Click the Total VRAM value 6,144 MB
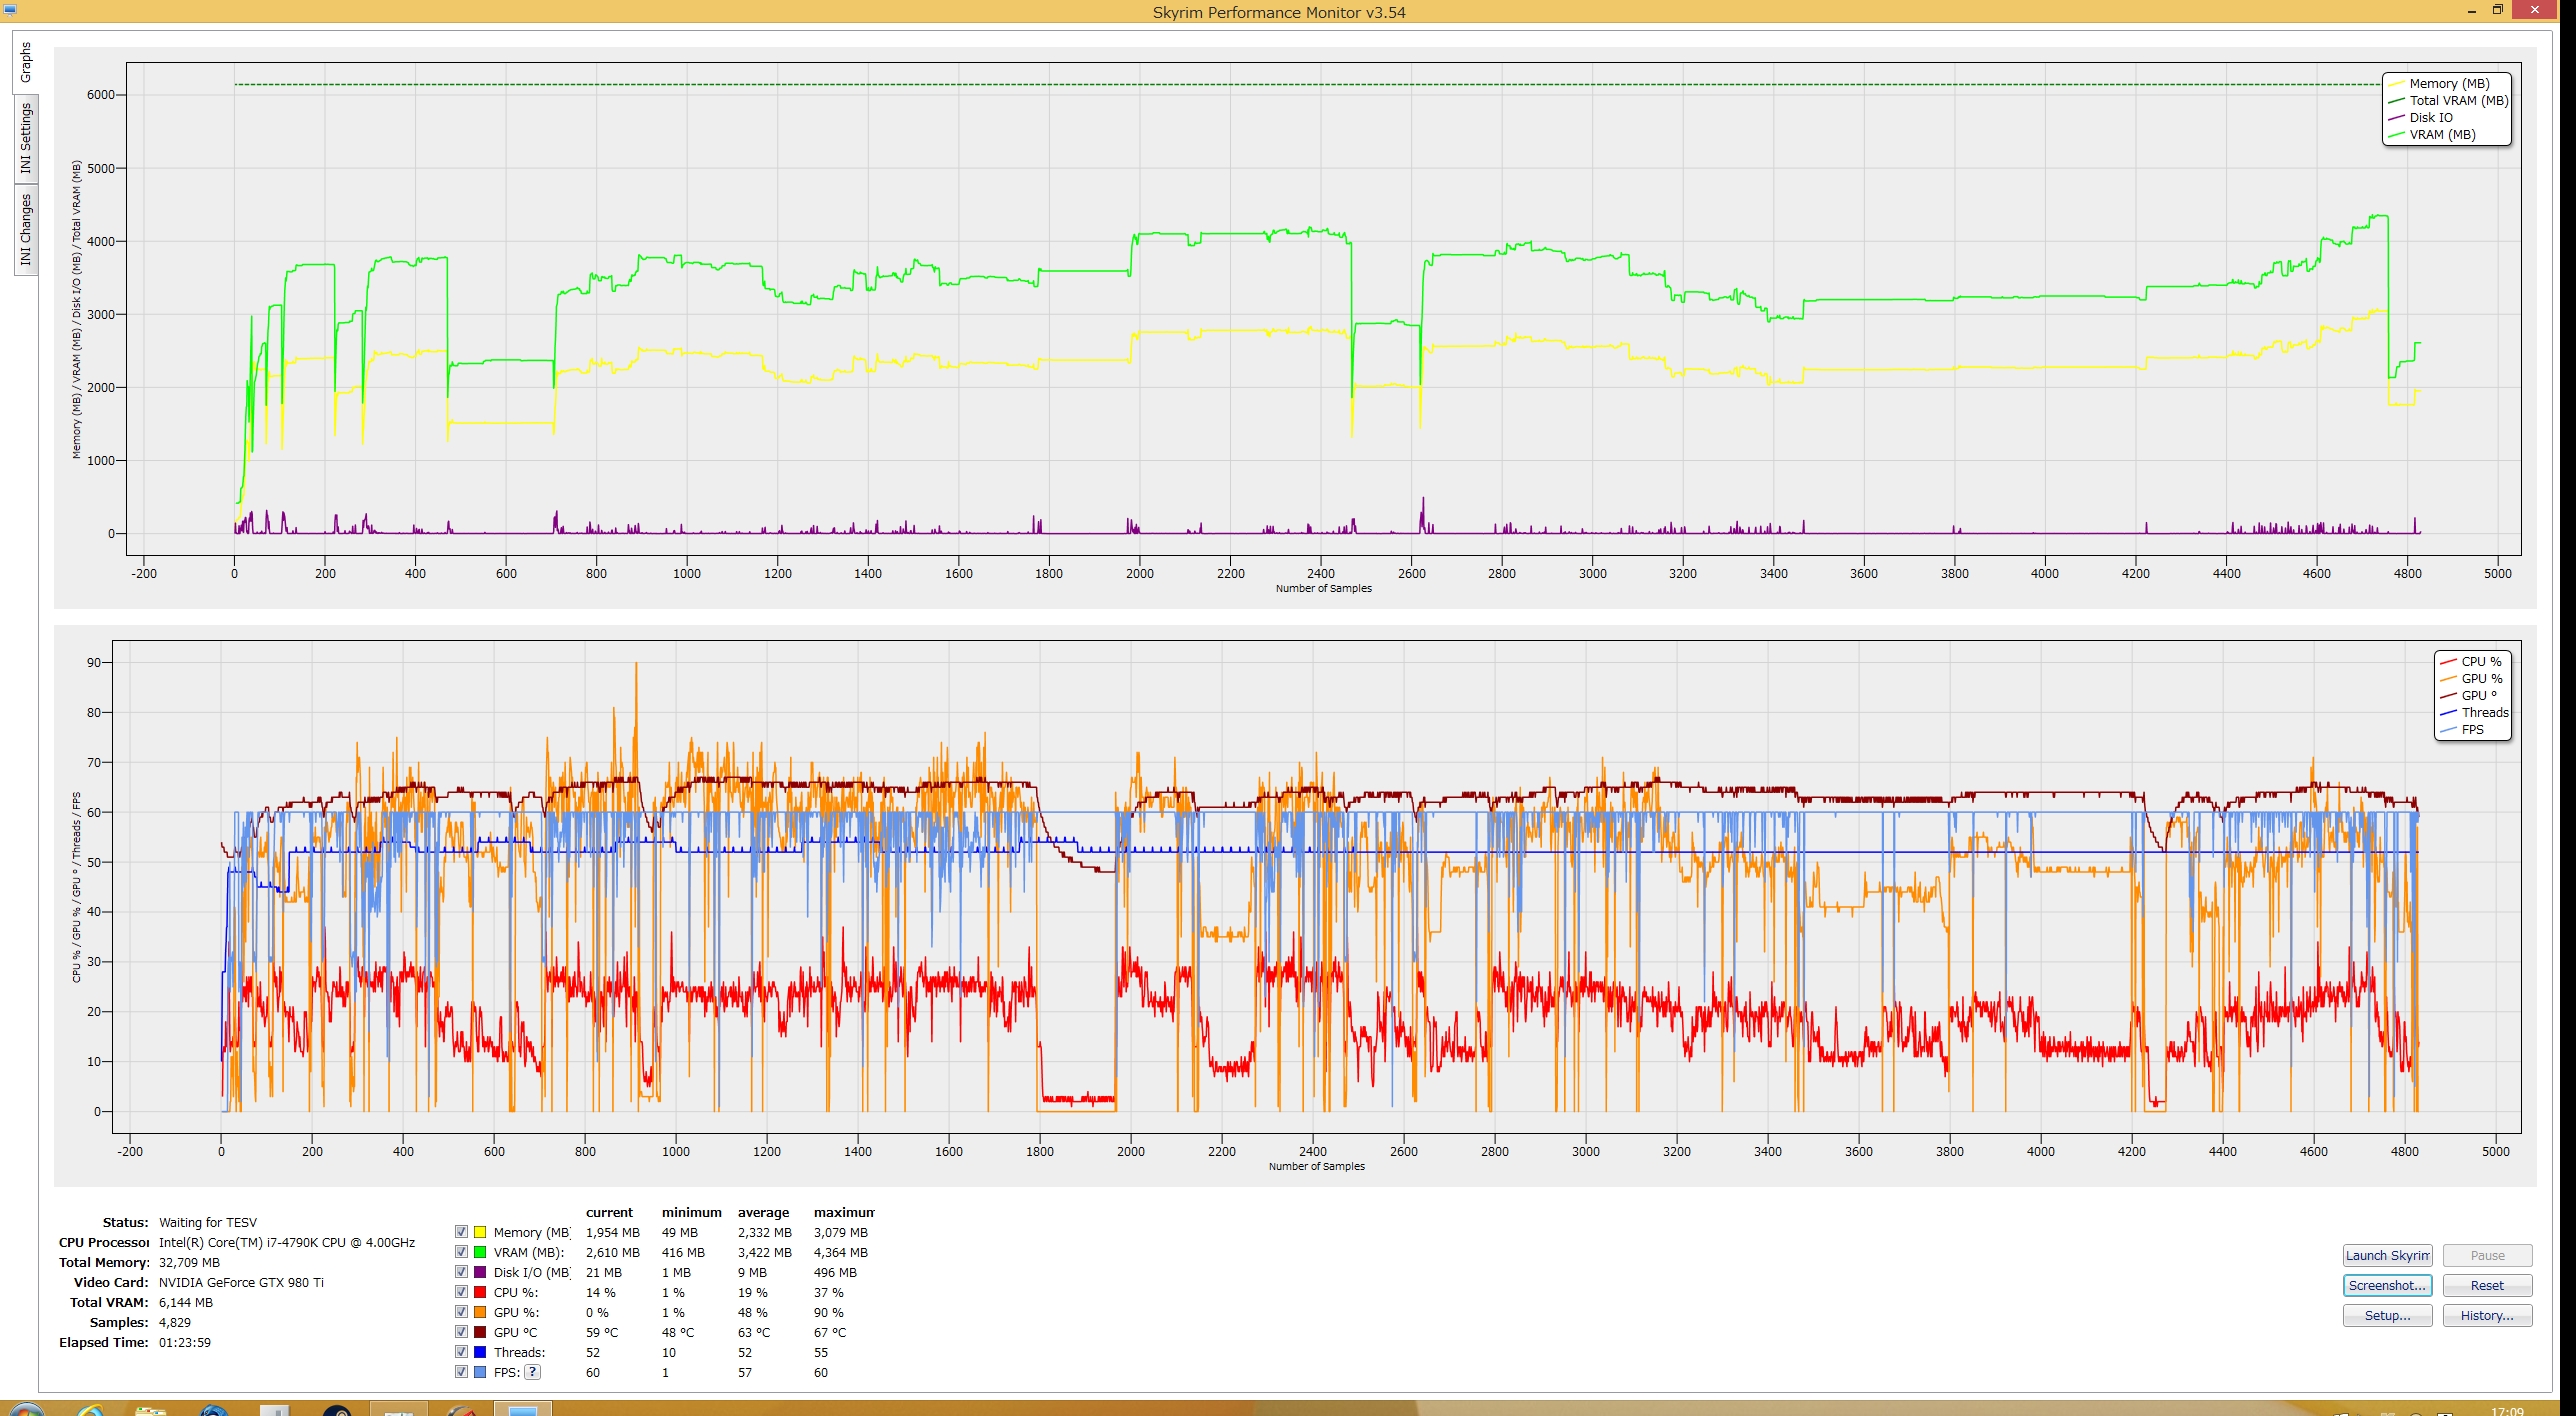 [186, 1302]
